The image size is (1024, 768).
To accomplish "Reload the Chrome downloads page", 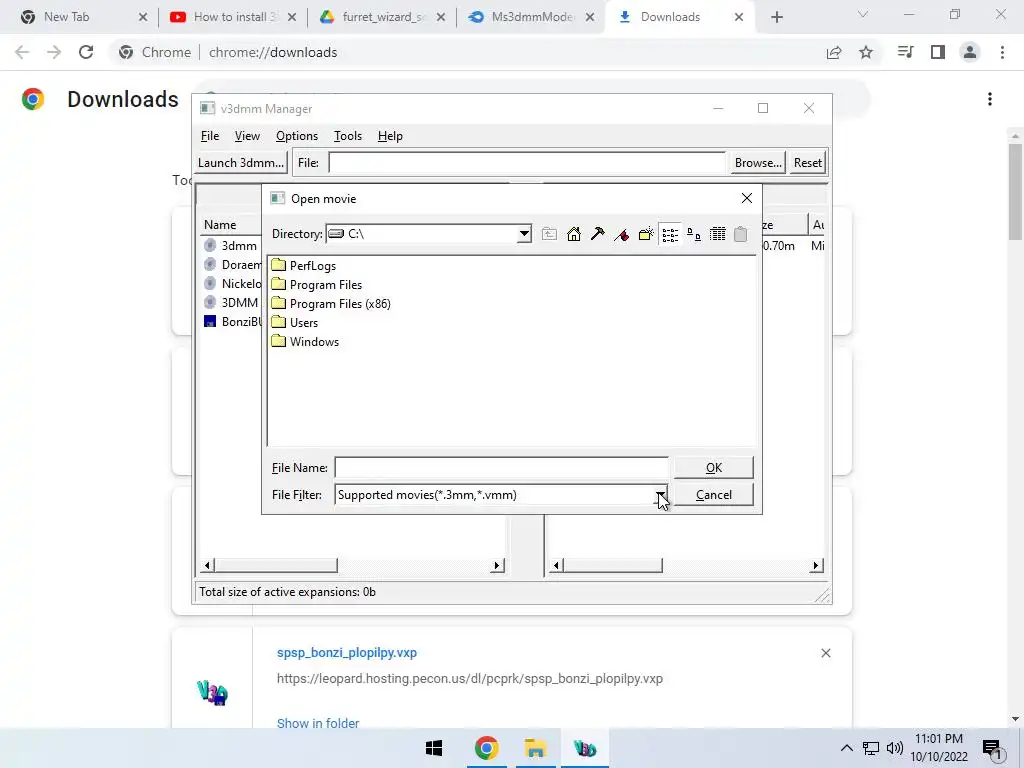I will tap(86, 52).
